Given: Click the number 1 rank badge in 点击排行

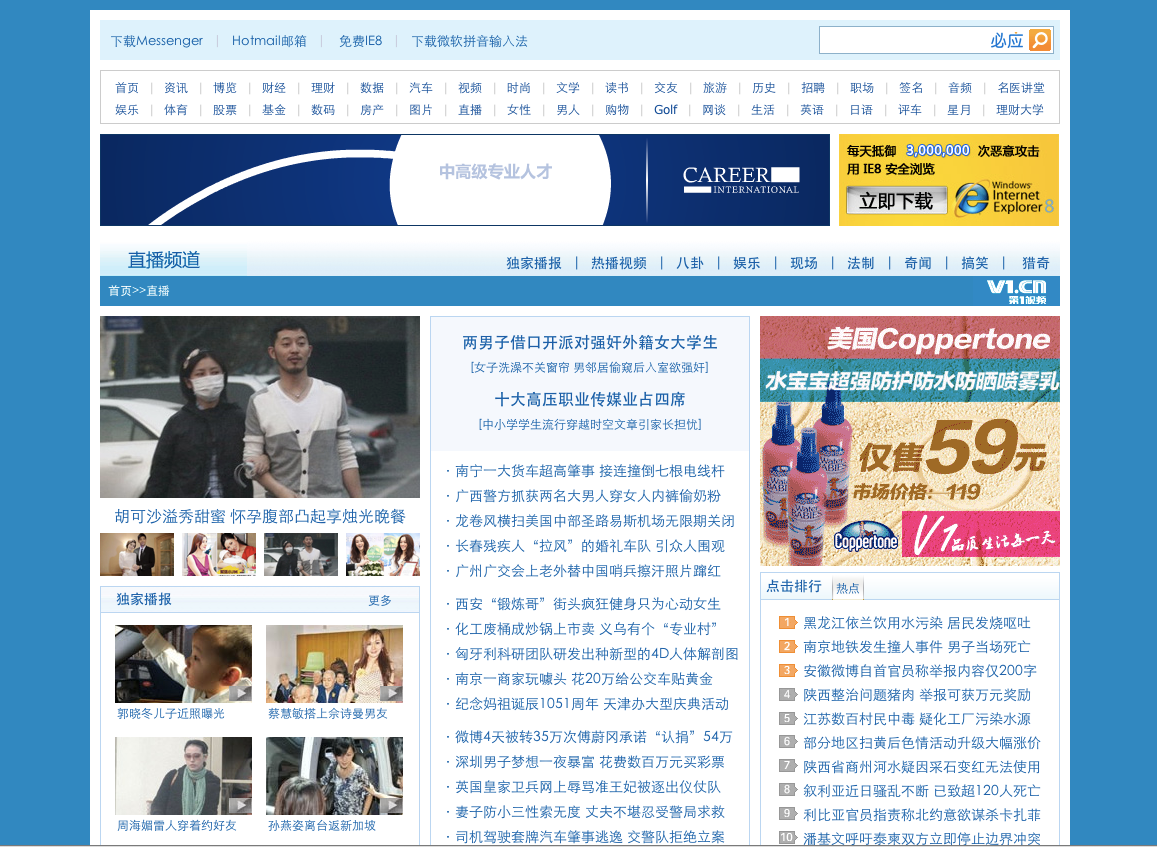Looking at the screenshot, I should [x=787, y=623].
